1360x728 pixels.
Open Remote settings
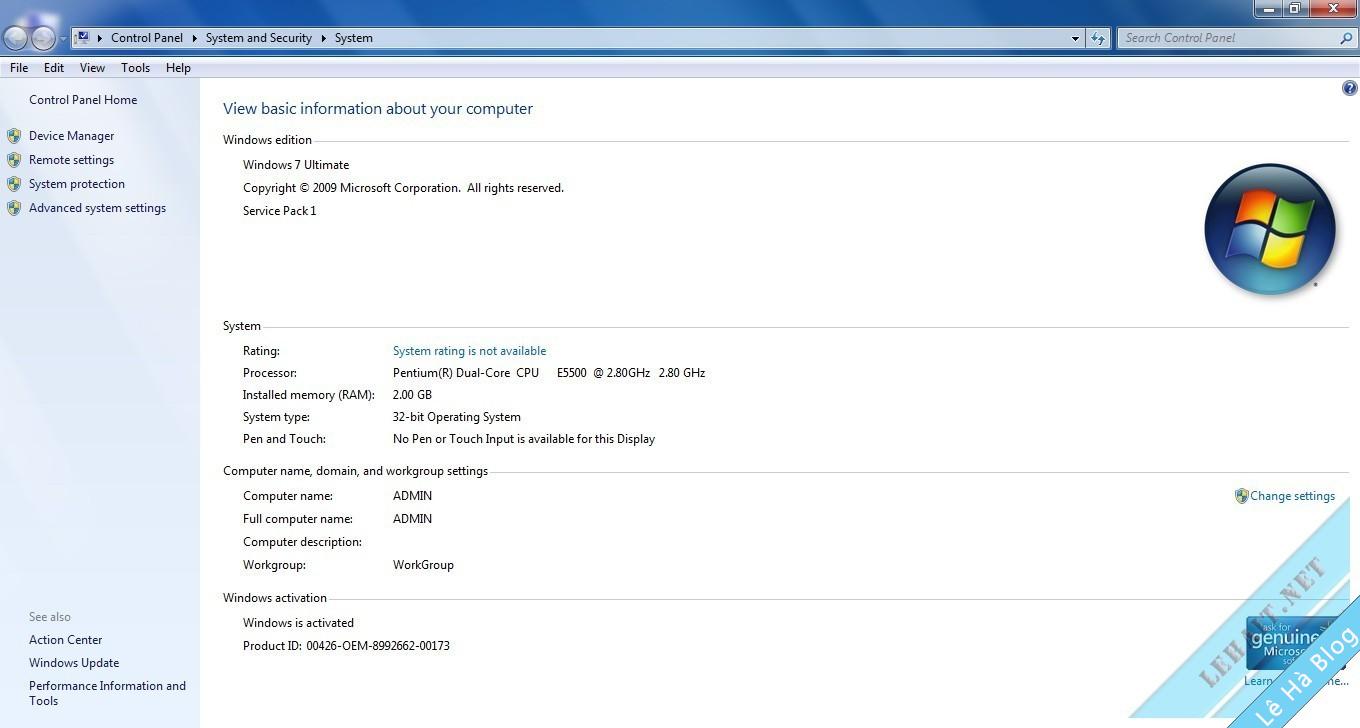(x=71, y=160)
